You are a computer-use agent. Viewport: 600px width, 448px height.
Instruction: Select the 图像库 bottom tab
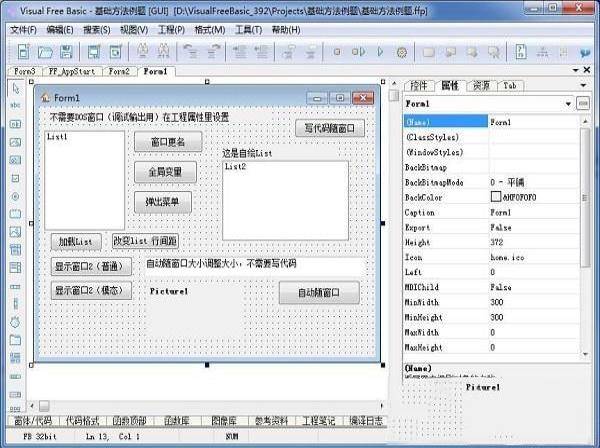coord(224,421)
